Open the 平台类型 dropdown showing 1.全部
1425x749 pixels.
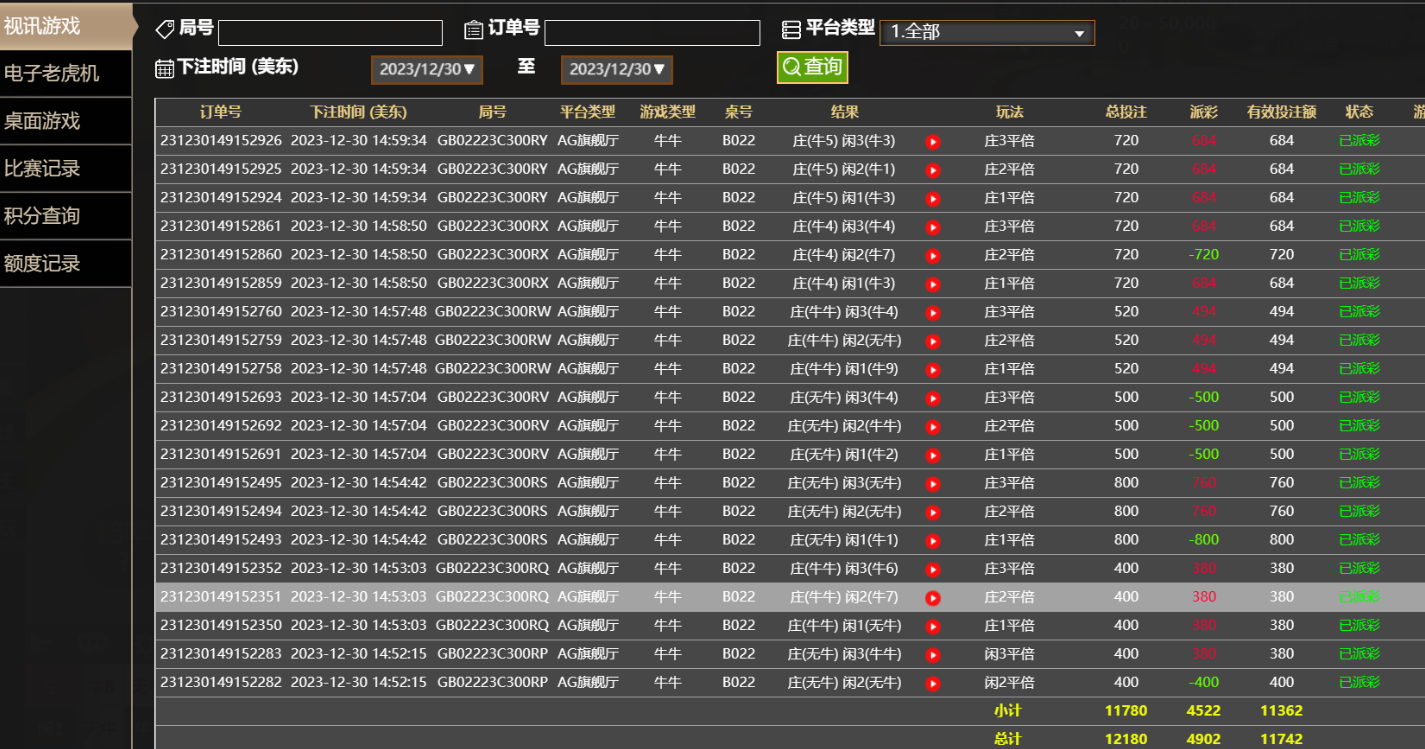(x=986, y=33)
